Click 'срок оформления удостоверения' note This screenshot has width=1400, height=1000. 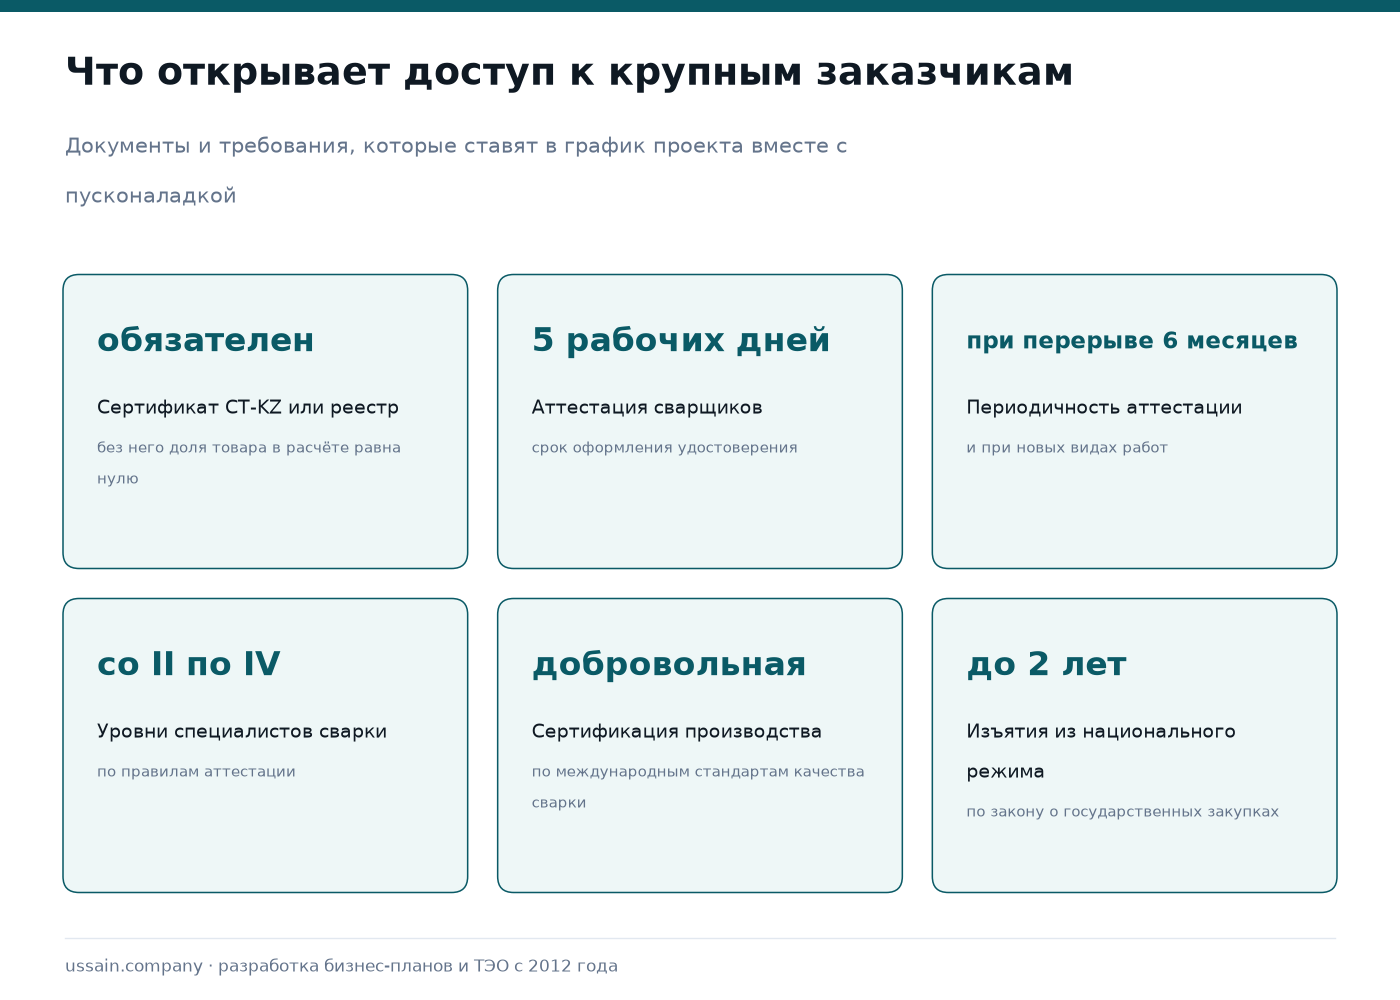(x=665, y=448)
